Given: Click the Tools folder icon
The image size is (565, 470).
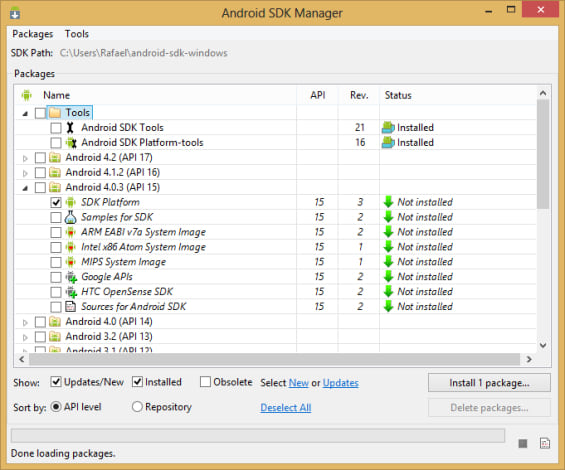Looking at the screenshot, I should [55, 113].
